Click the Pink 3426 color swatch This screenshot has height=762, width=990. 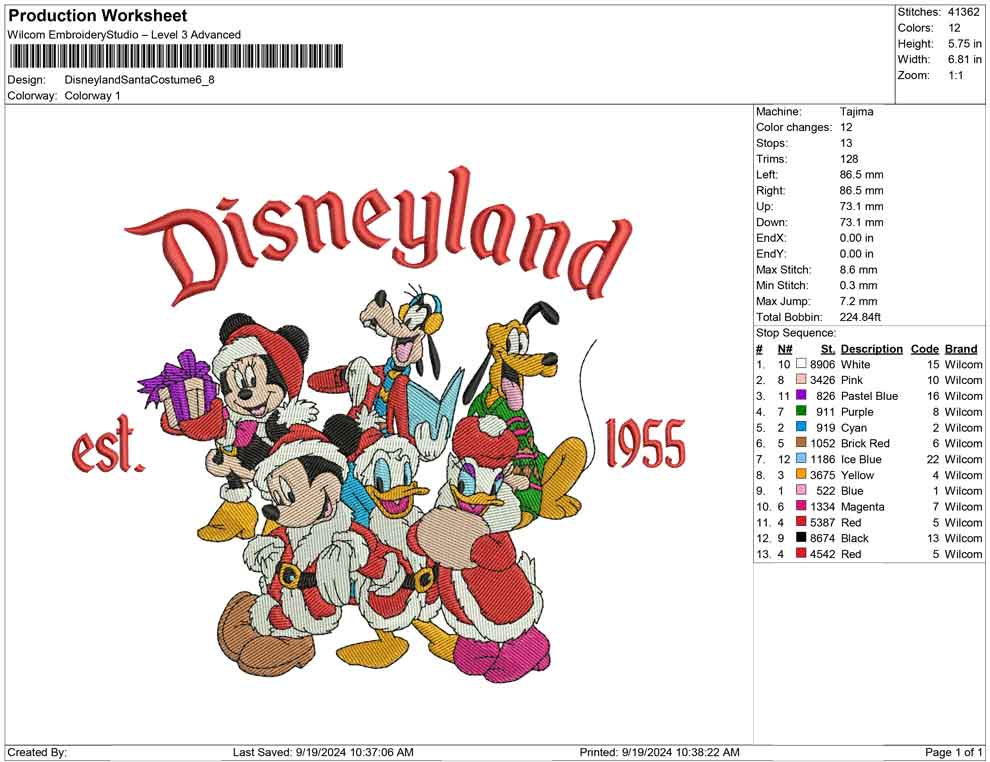(x=801, y=379)
